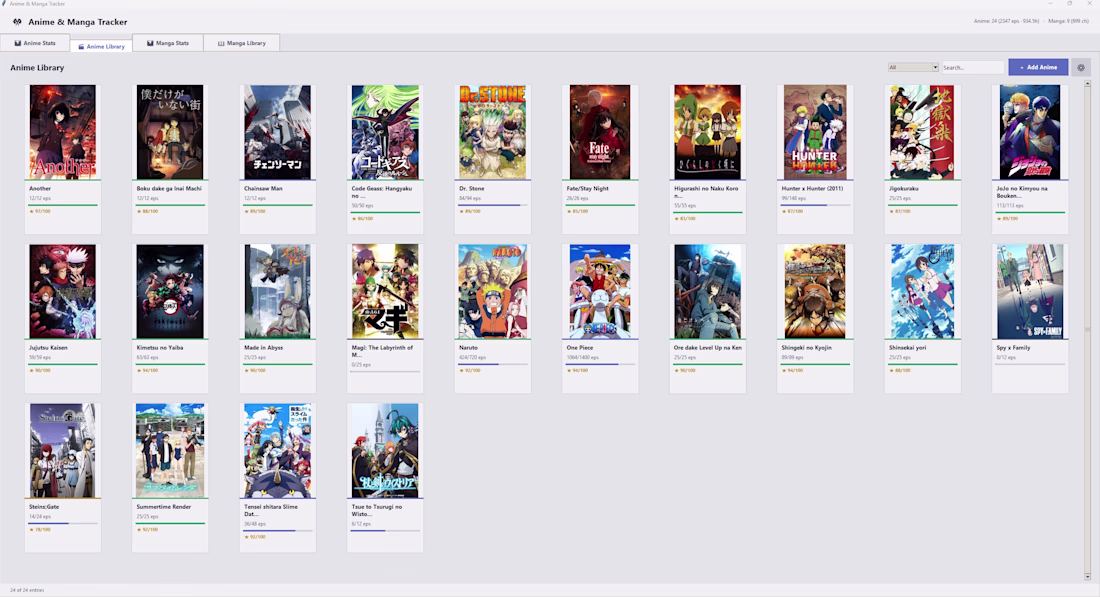Switch to the Manga Stats tab

[168, 43]
